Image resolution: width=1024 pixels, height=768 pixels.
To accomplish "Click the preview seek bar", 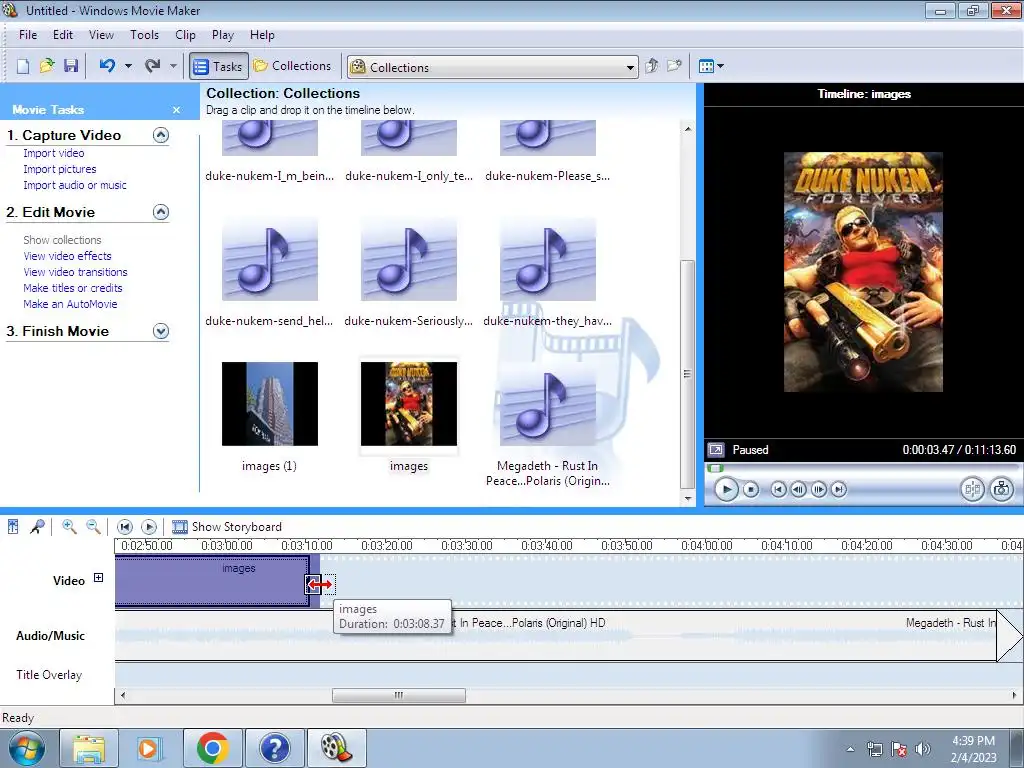I will (x=863, y=468).
